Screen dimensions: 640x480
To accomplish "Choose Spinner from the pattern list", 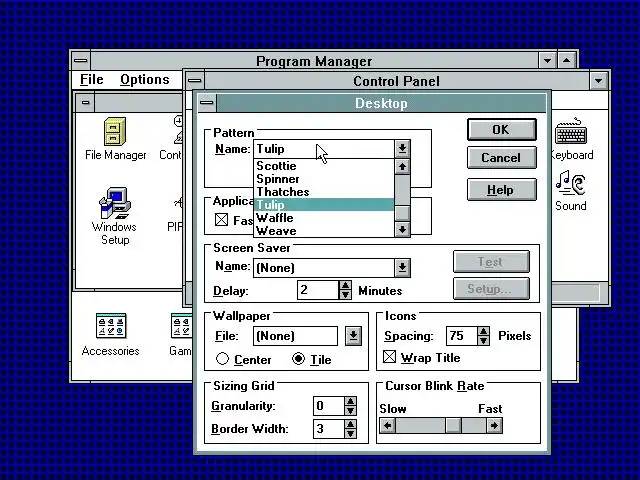I will 324,179.
